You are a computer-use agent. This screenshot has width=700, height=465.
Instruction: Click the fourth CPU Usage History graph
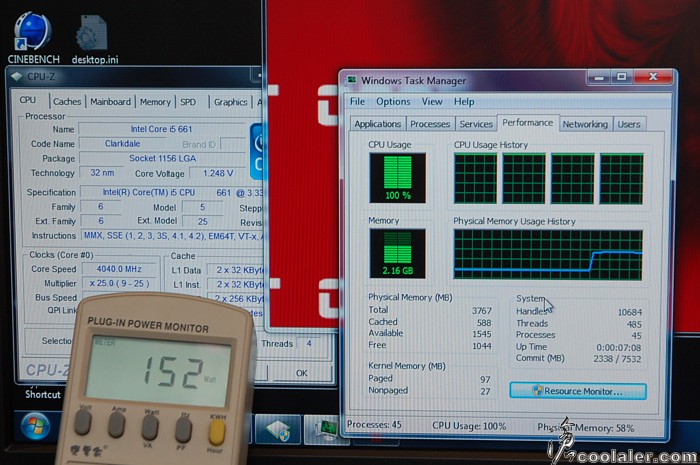[x=621, y=179]
